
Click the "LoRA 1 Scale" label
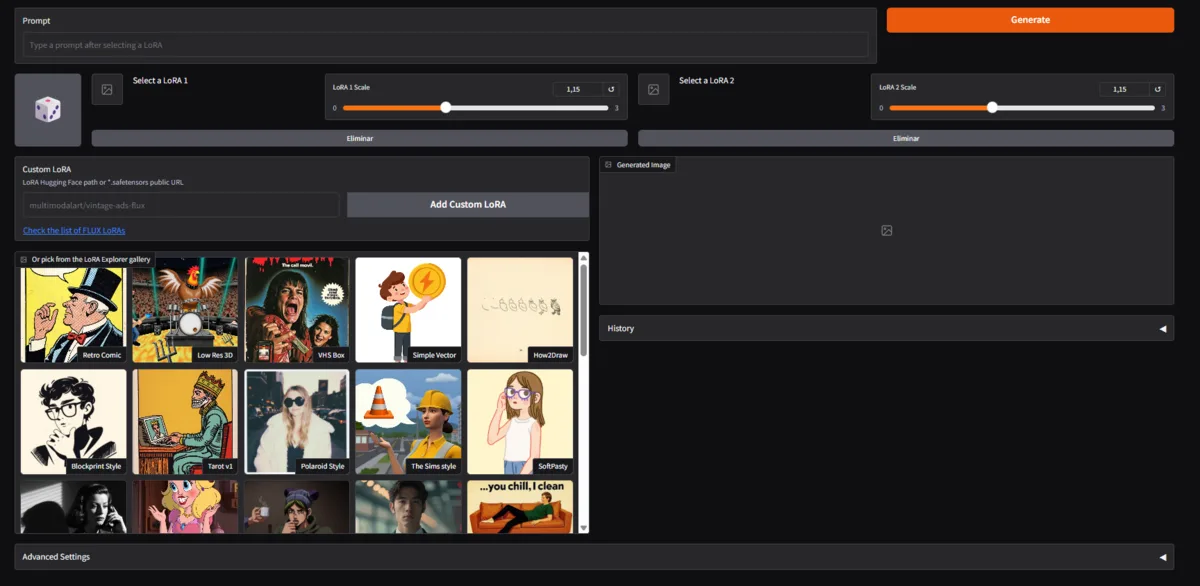point(351,87)
